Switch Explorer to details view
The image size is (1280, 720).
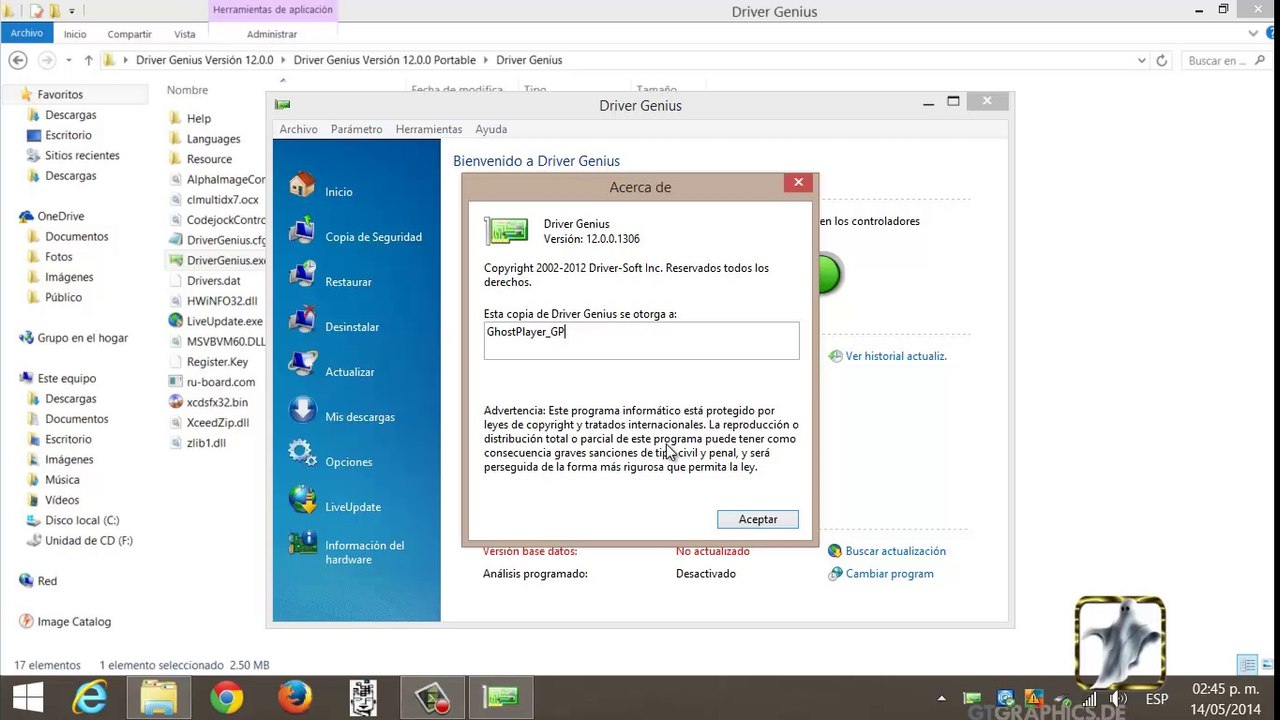pos(1247,665)
